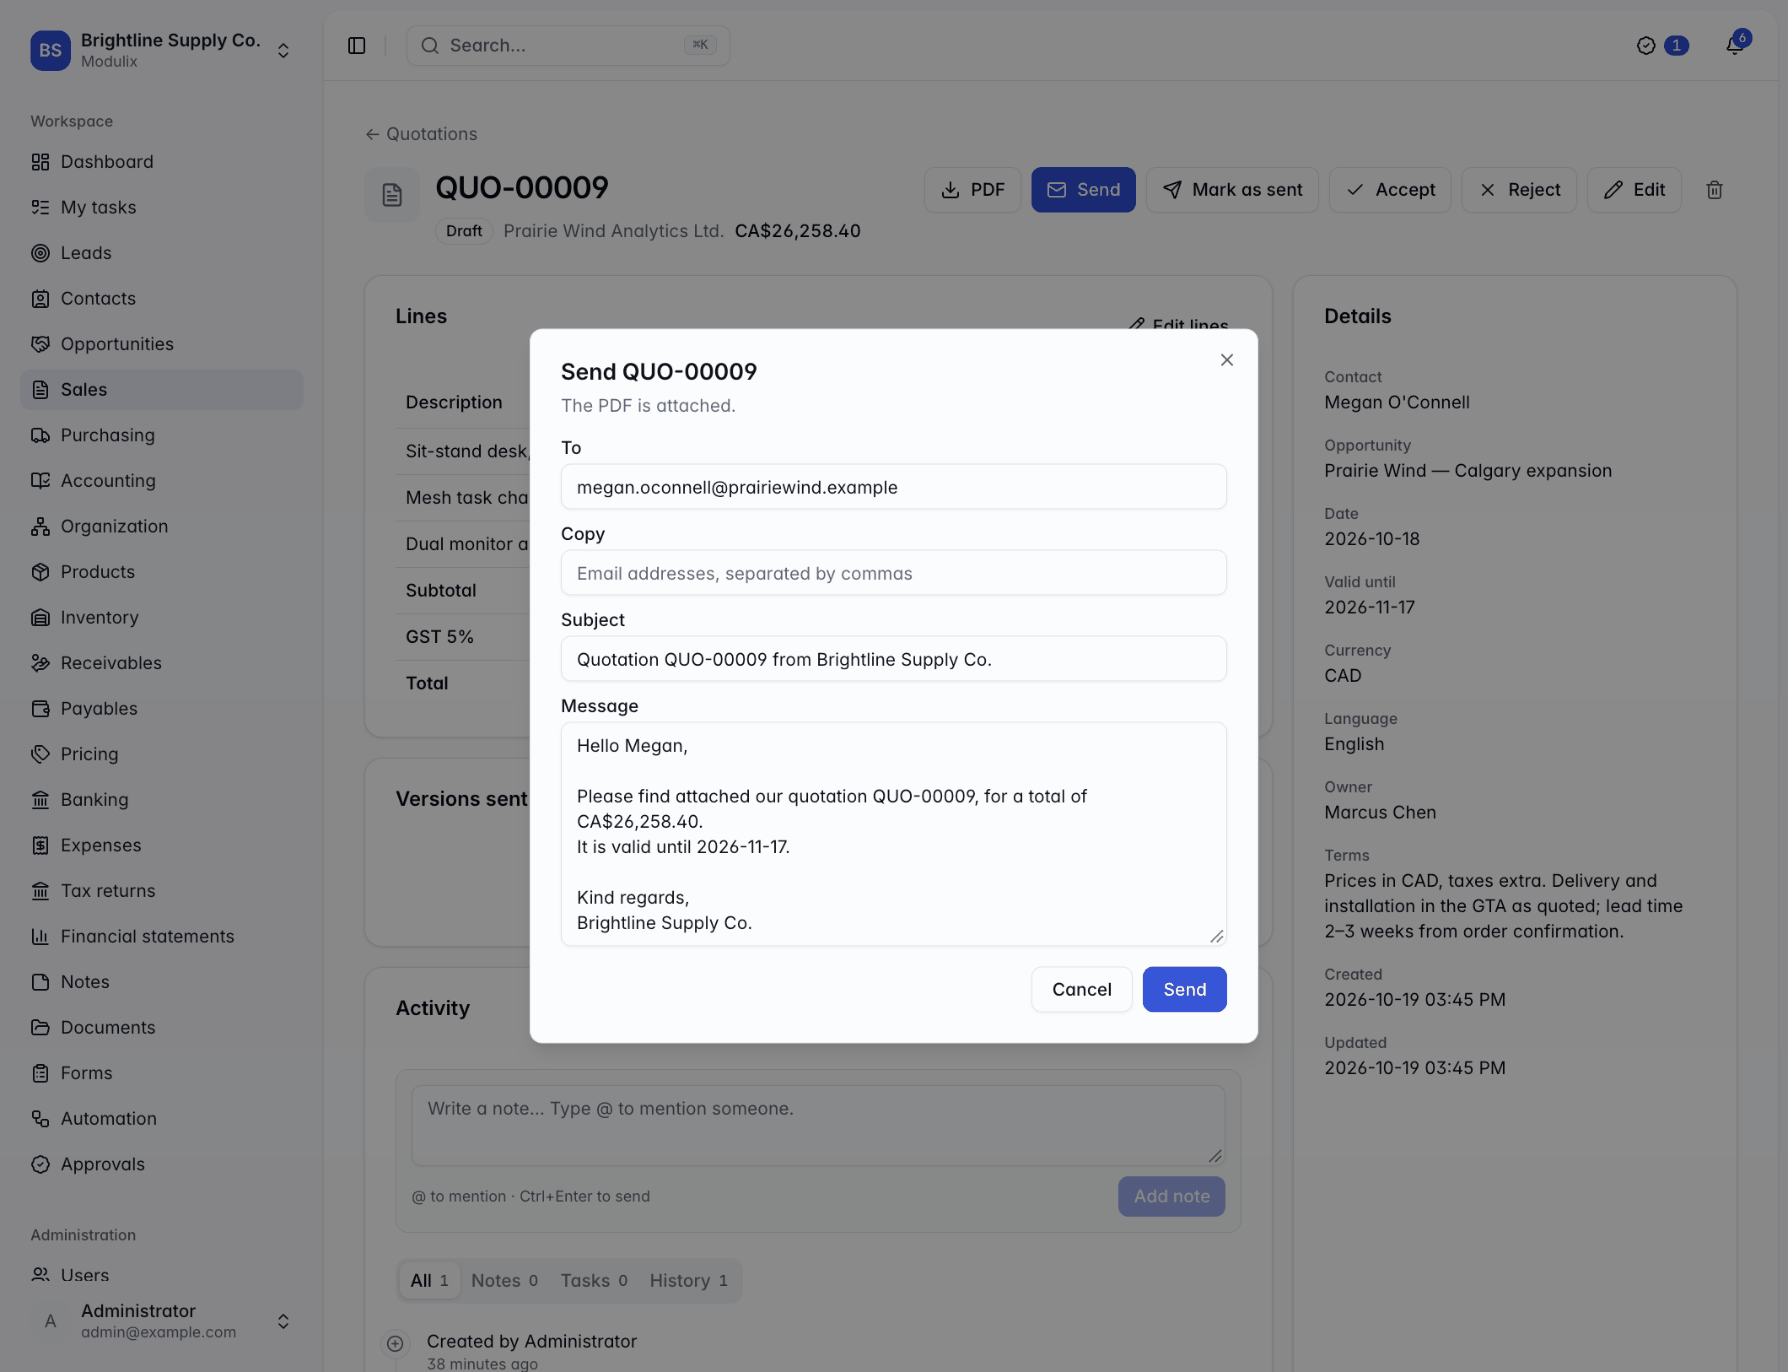Switch to the Notes activity tab

(504, 1280)
